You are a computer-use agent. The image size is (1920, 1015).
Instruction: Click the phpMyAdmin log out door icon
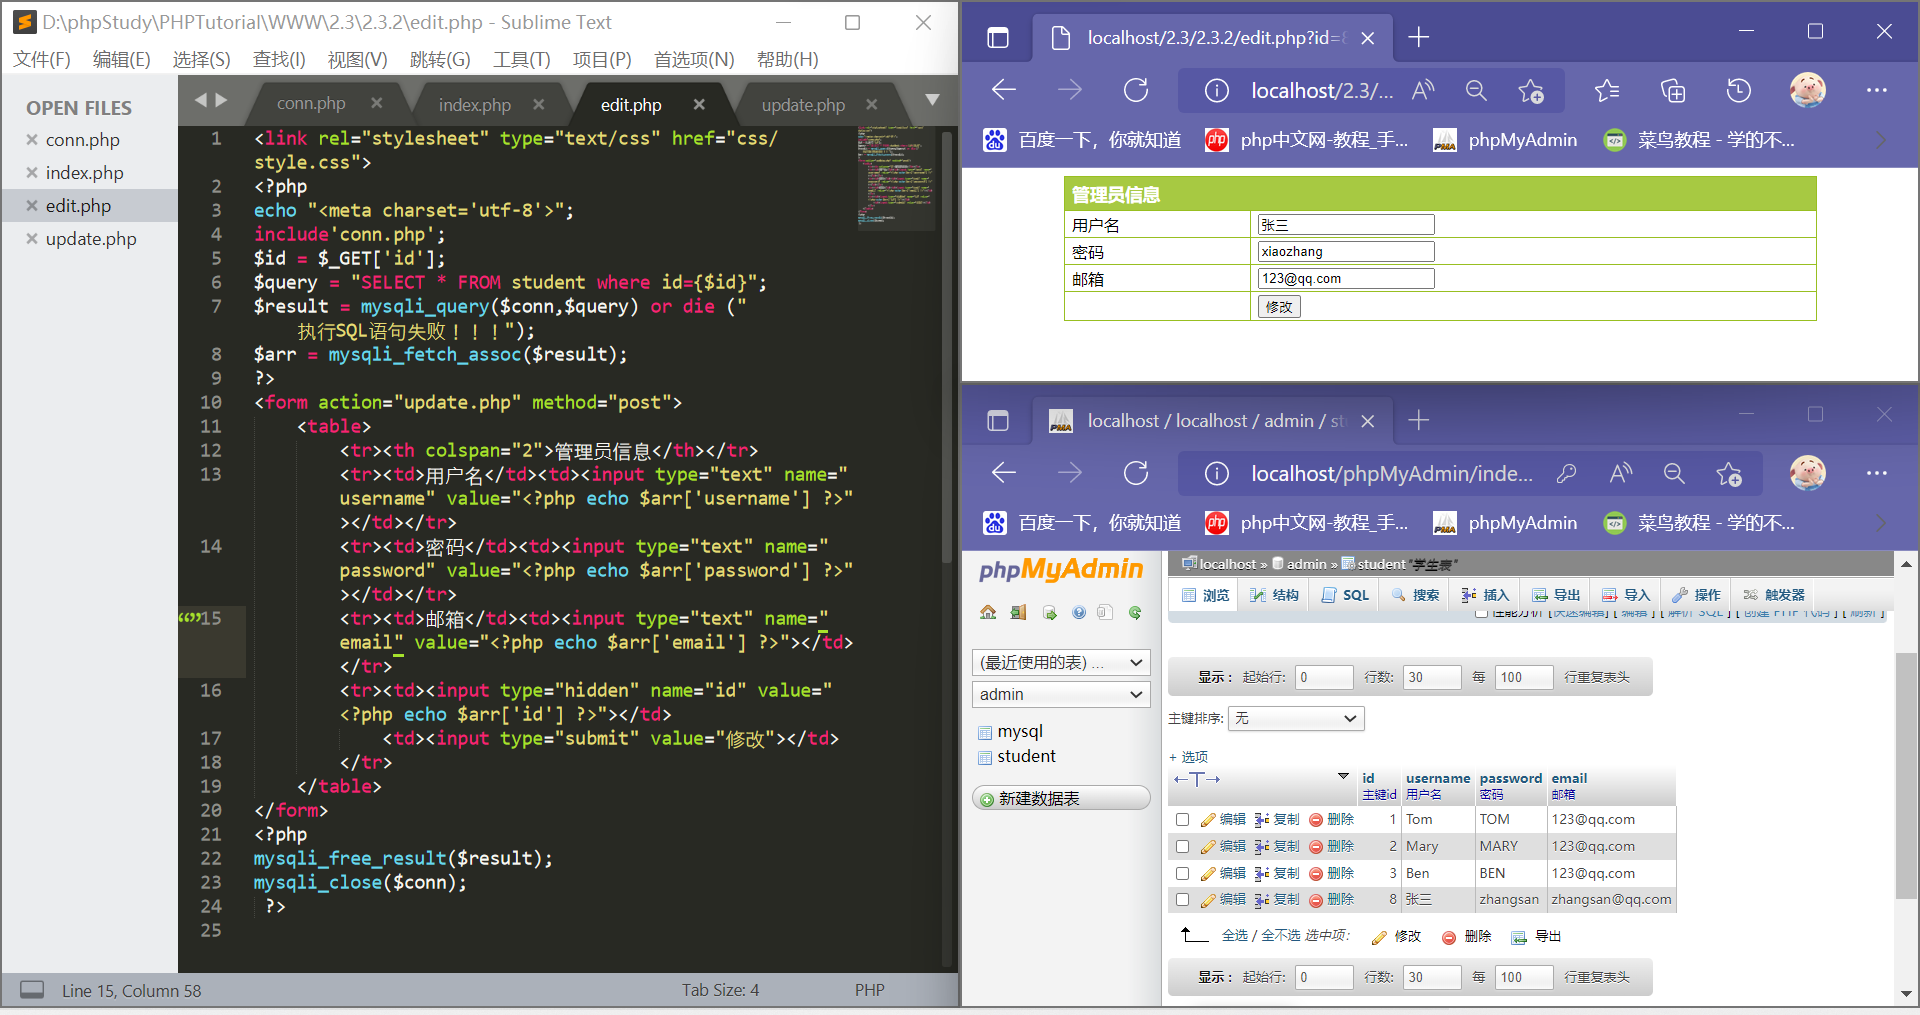[x=1018, y=612]
